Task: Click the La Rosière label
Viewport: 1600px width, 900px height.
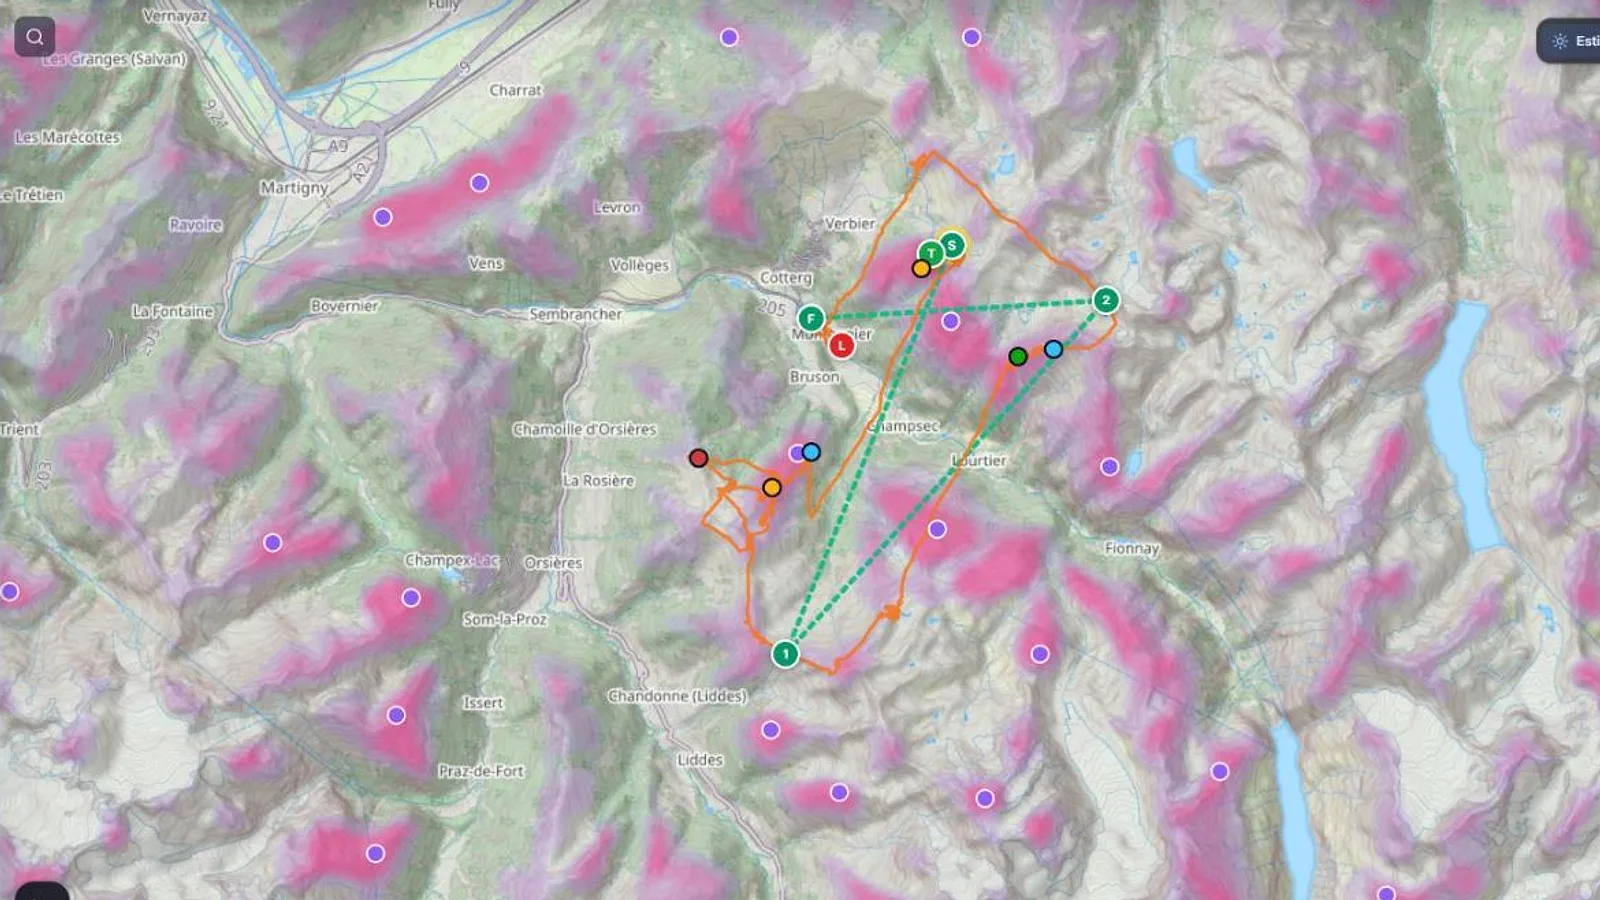Action: point(598,480)
